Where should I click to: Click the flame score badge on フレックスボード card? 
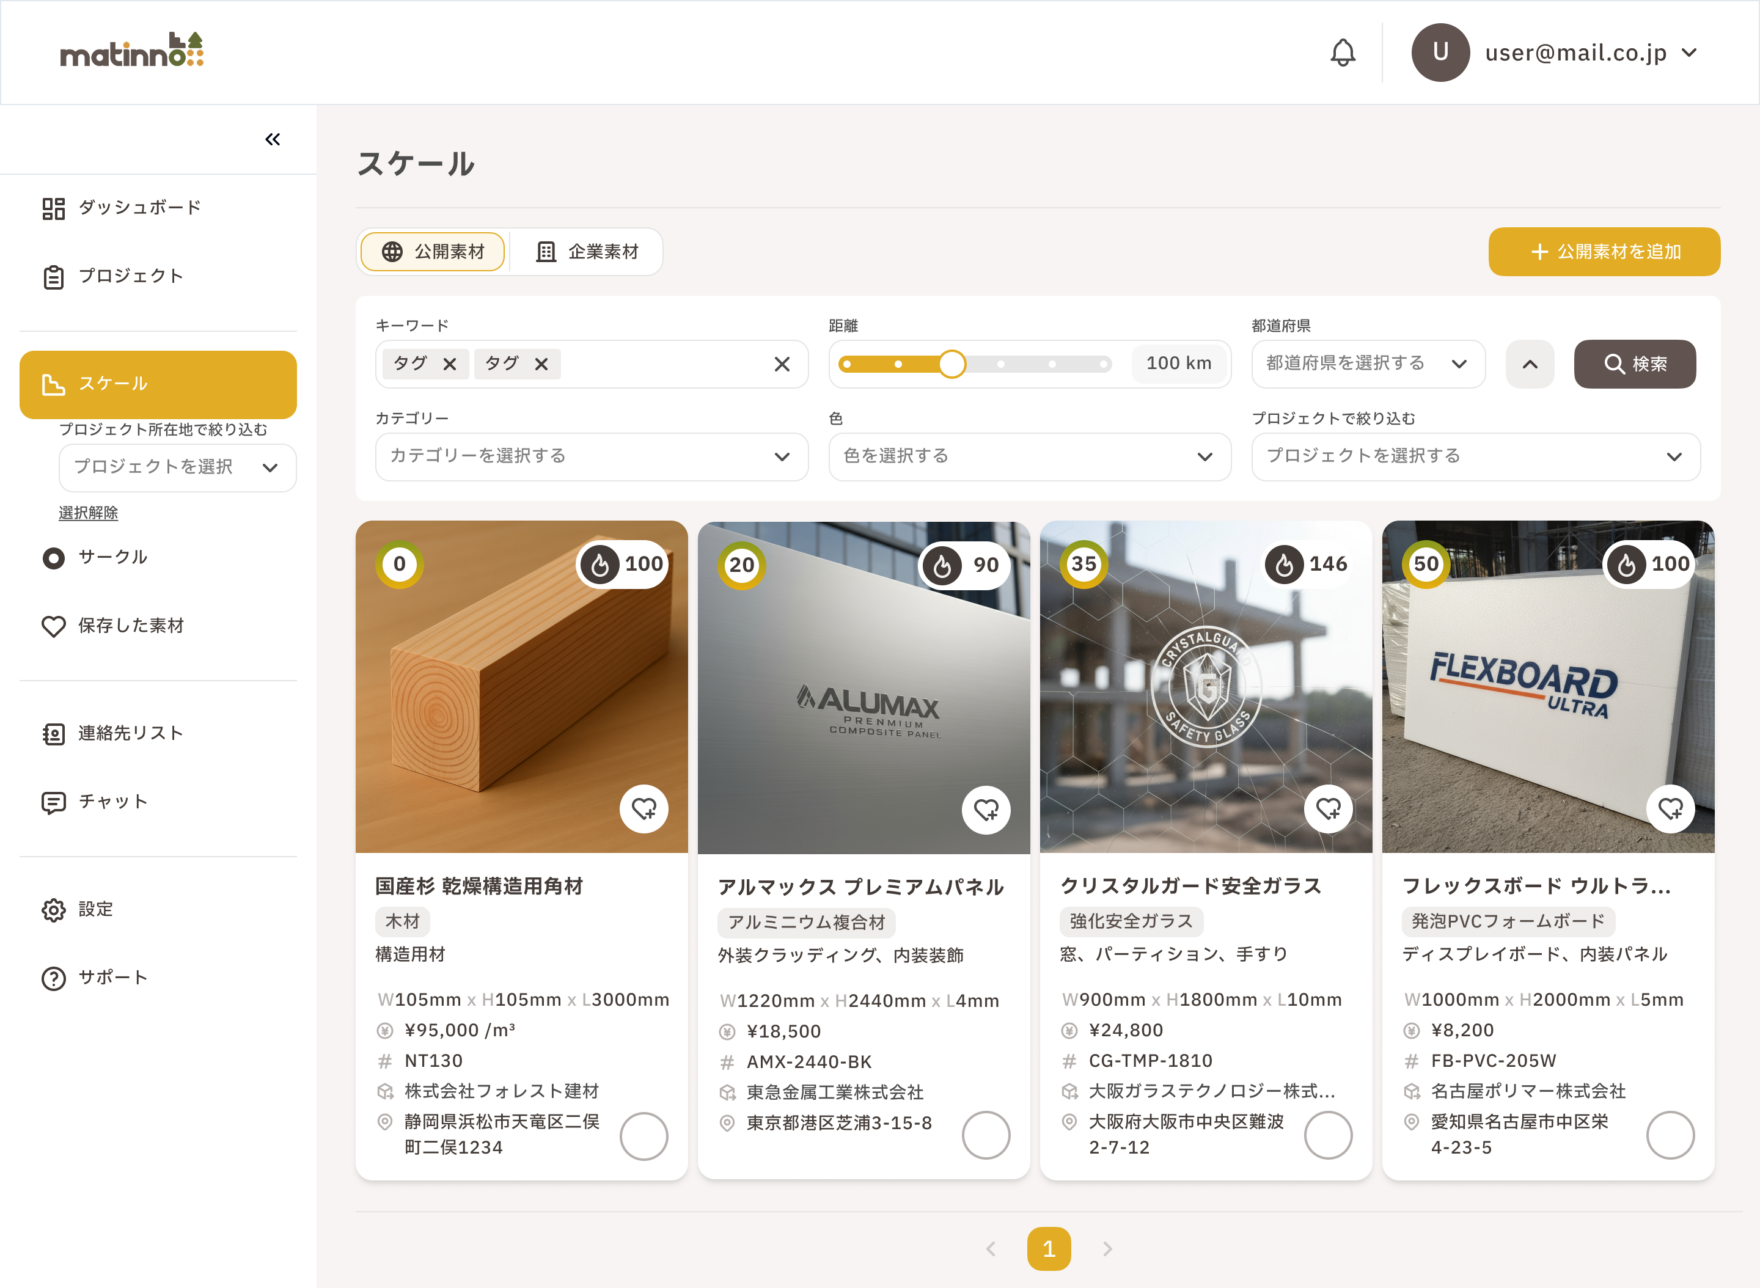click(1650, 564)
